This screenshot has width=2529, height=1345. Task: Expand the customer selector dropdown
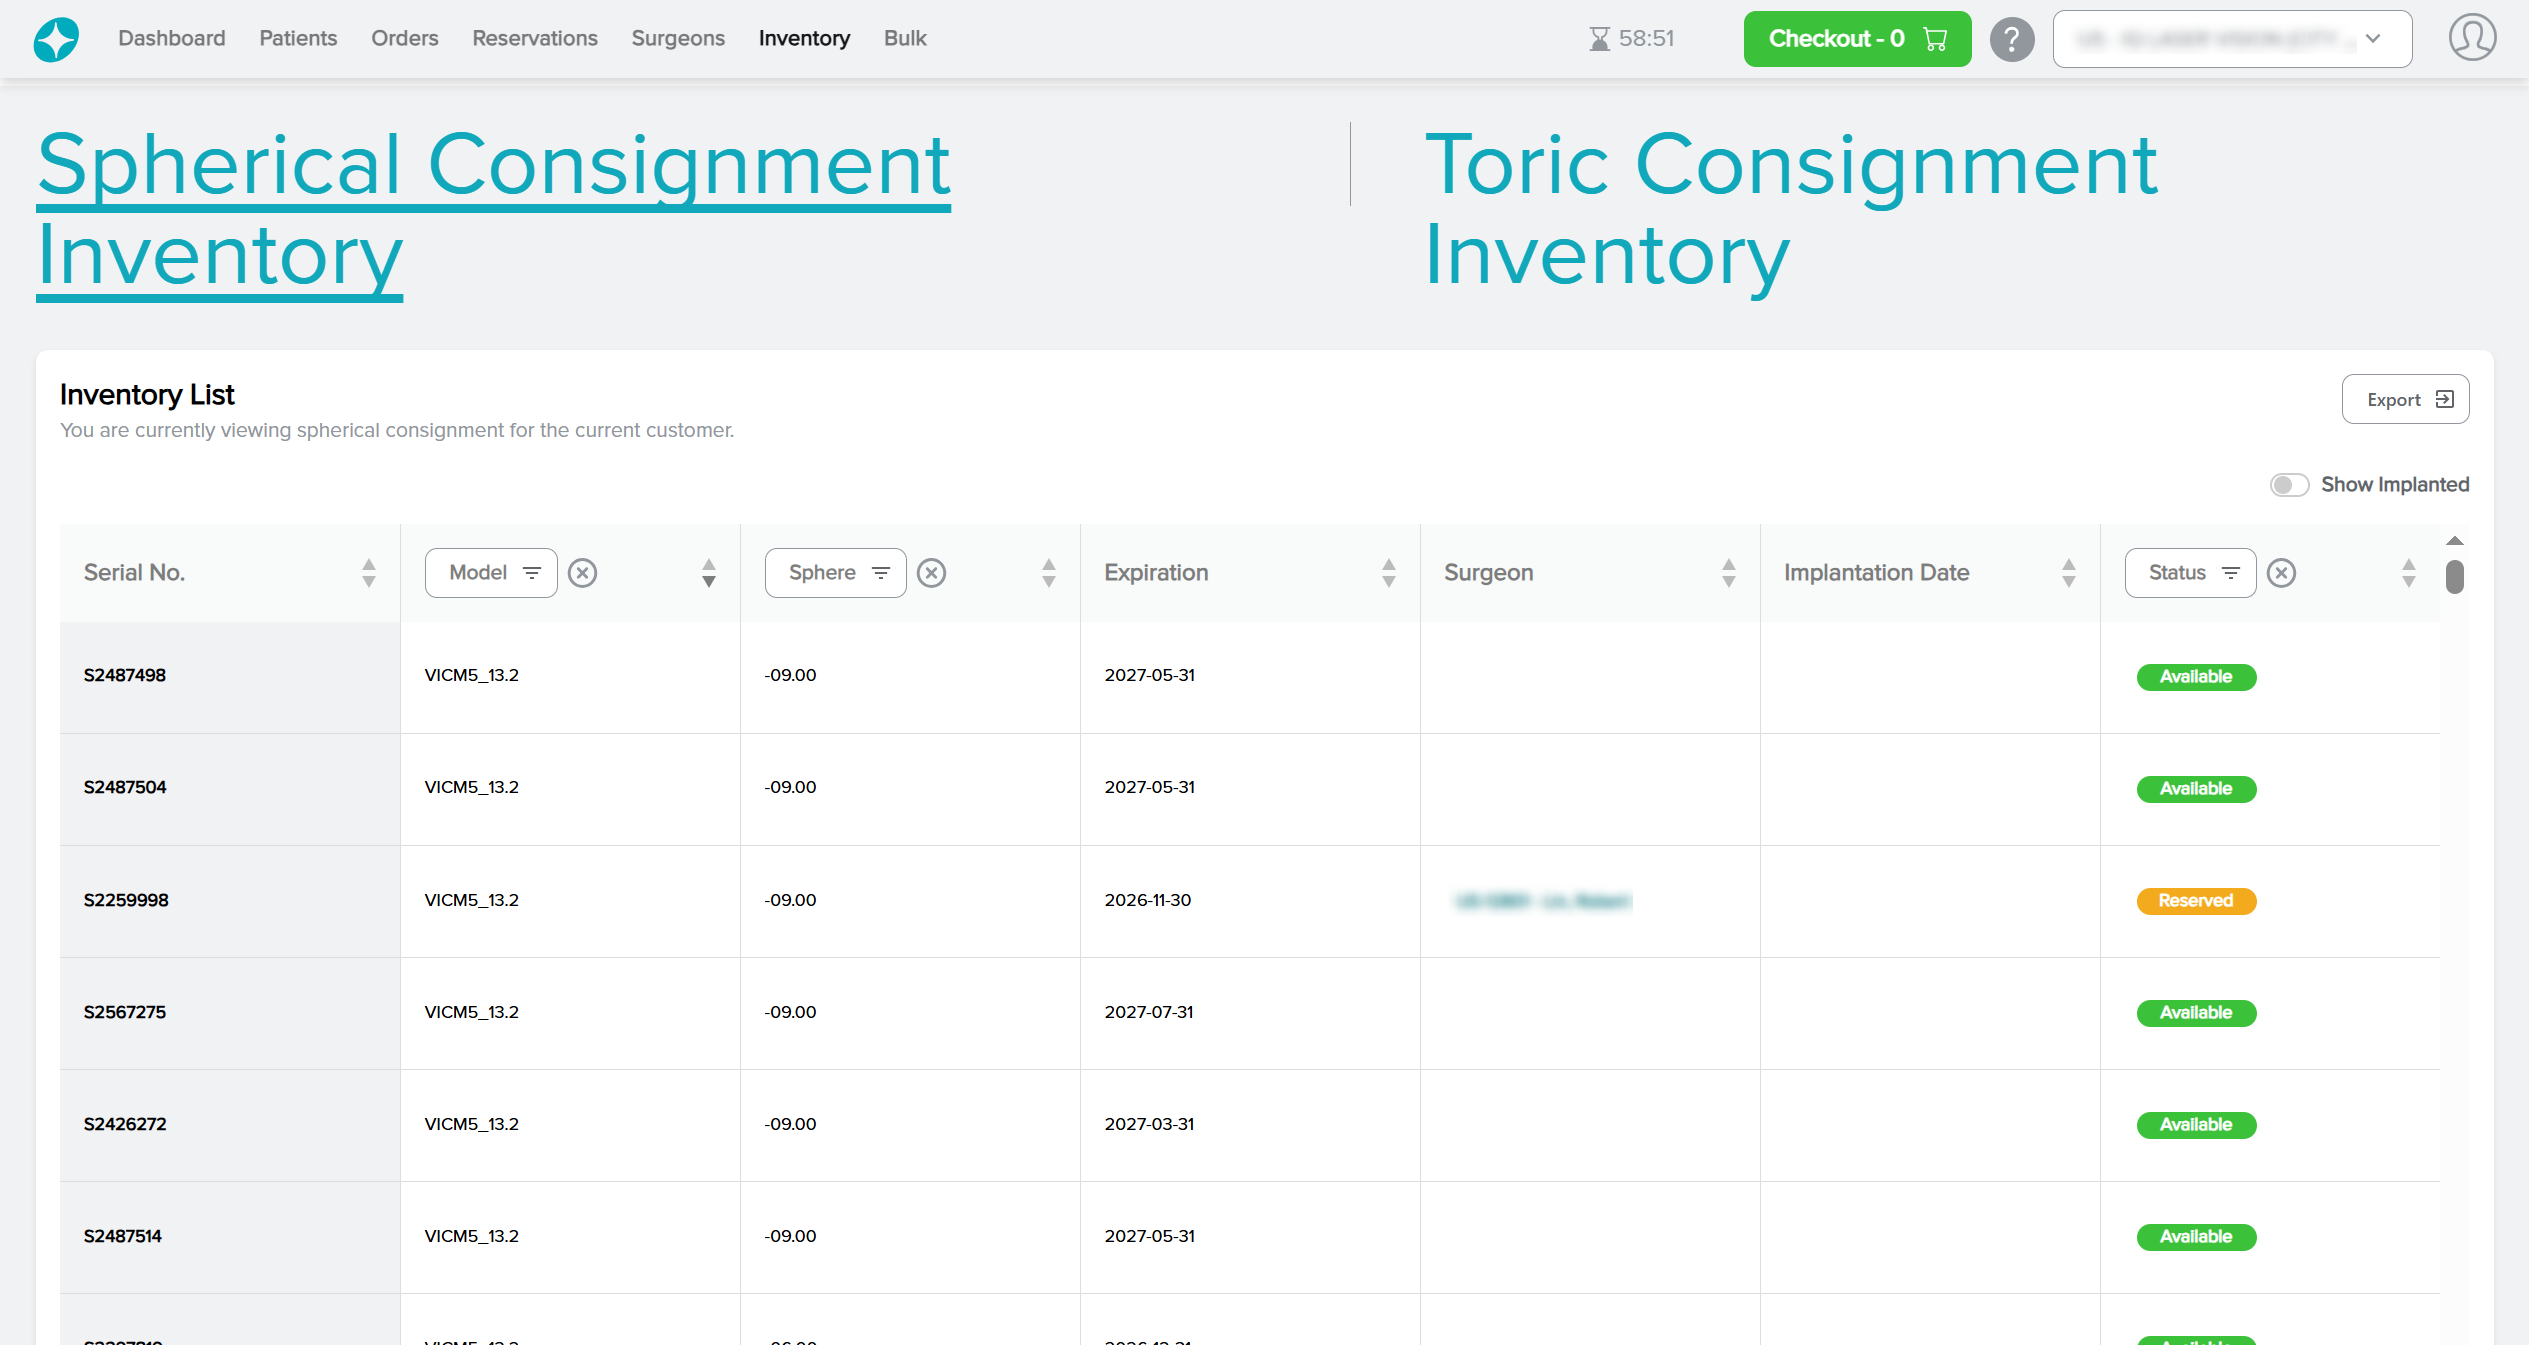[2231, 39]
